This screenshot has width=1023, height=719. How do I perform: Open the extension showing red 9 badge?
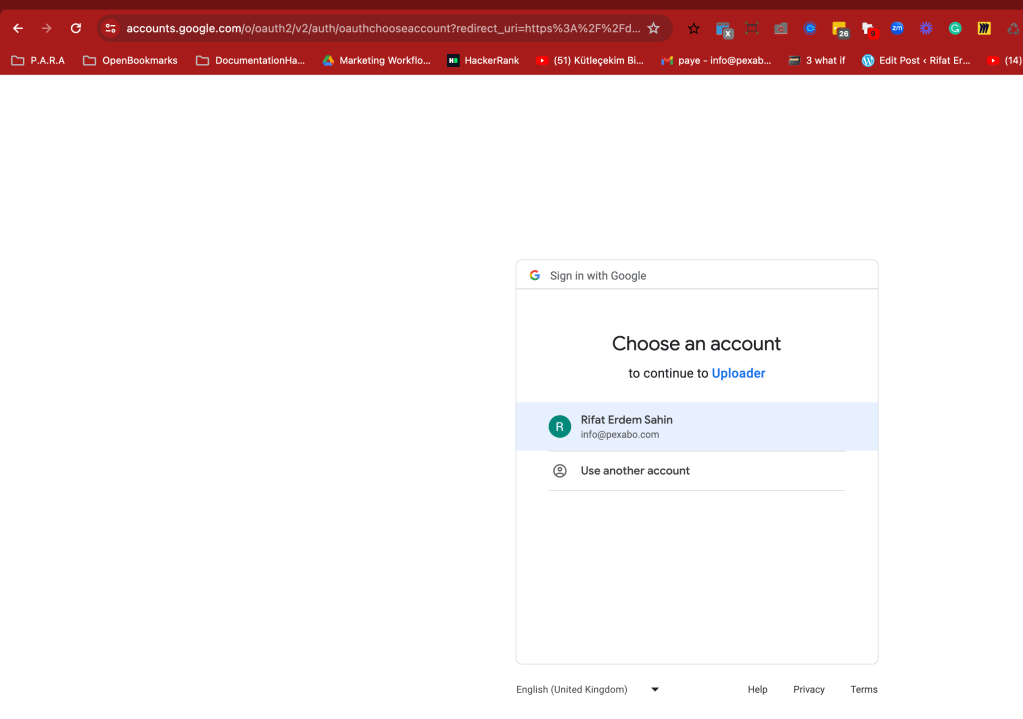869,29
